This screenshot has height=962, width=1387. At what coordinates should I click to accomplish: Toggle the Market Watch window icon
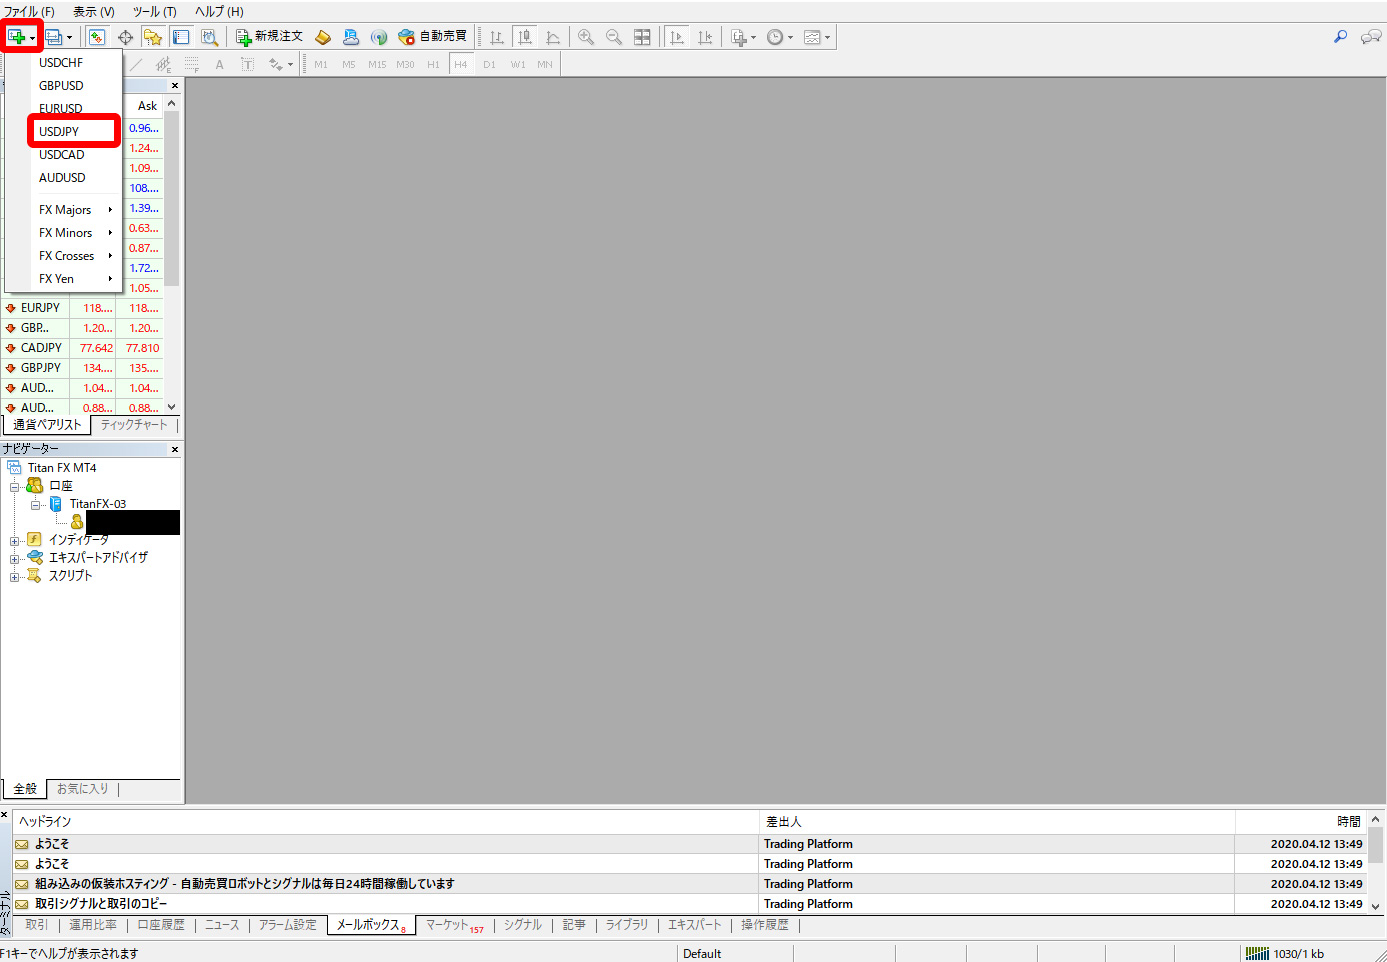[97, 37]
